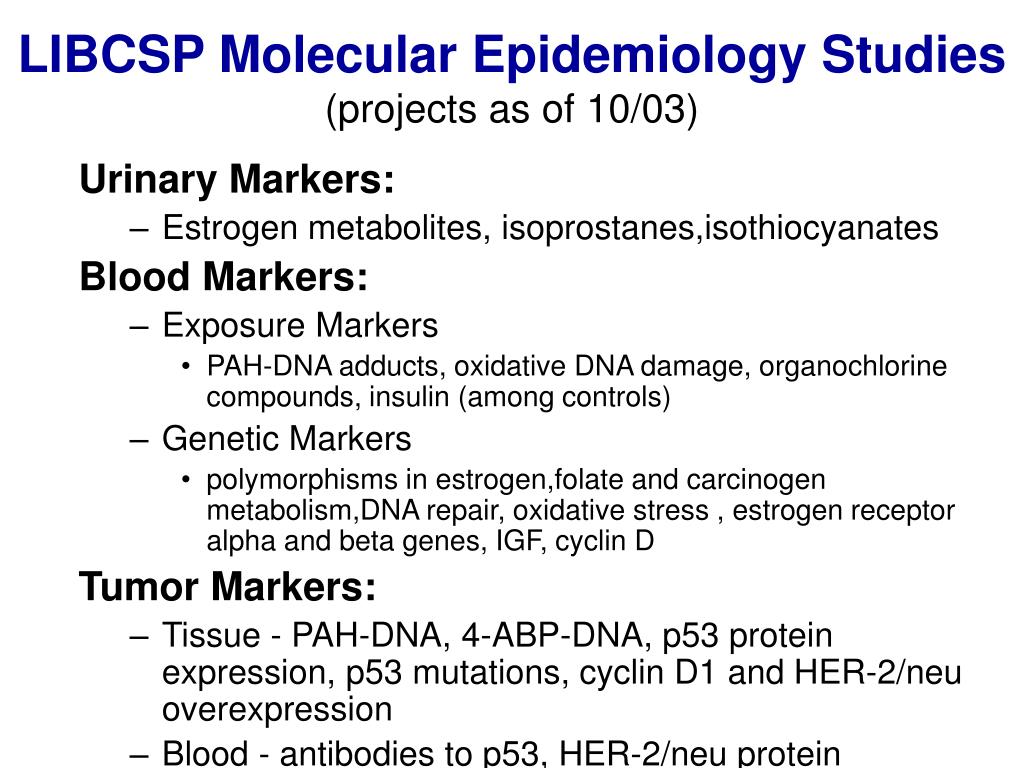Click the HER-2/neu text in tissue line
Image resolution: width=1024 pixels, height=768 pixels.
878,672
